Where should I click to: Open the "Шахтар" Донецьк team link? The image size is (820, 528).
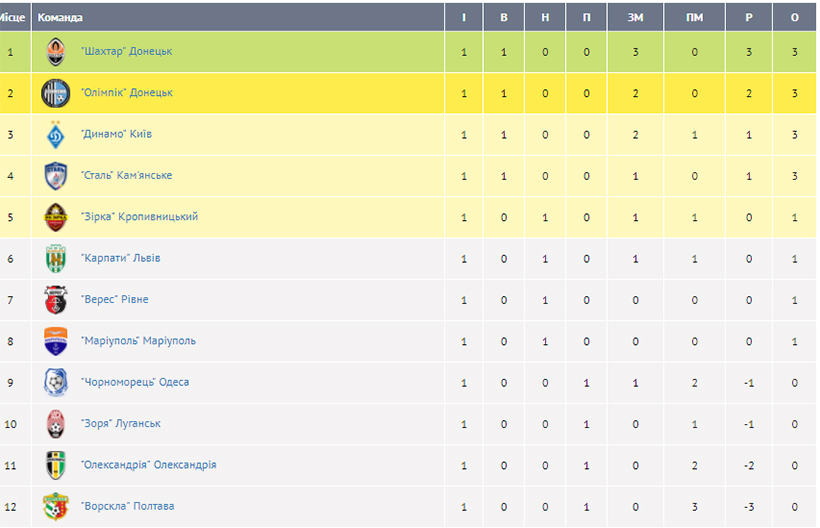coord(127,51)
